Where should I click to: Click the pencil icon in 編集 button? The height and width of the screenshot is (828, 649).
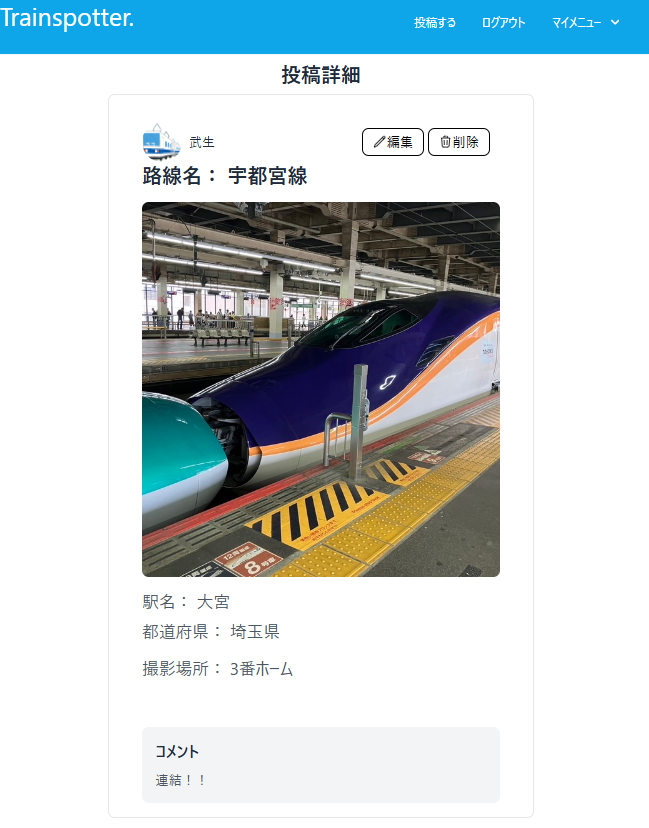click(x=379, y=142)
